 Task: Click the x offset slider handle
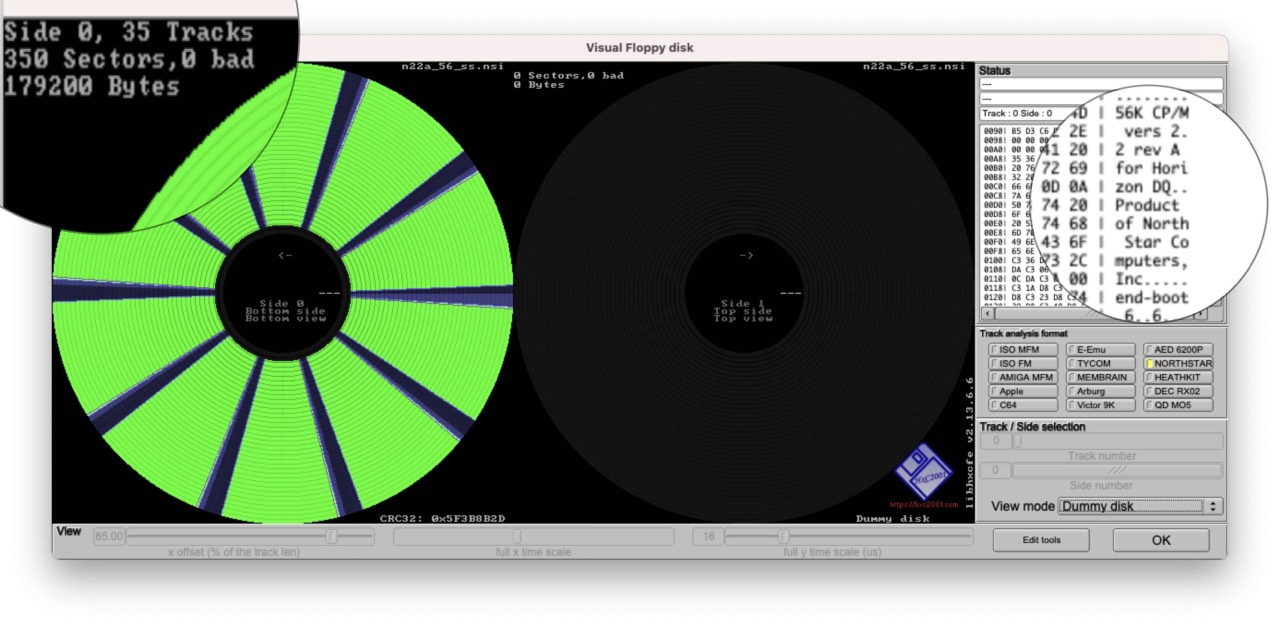(332, 537)
